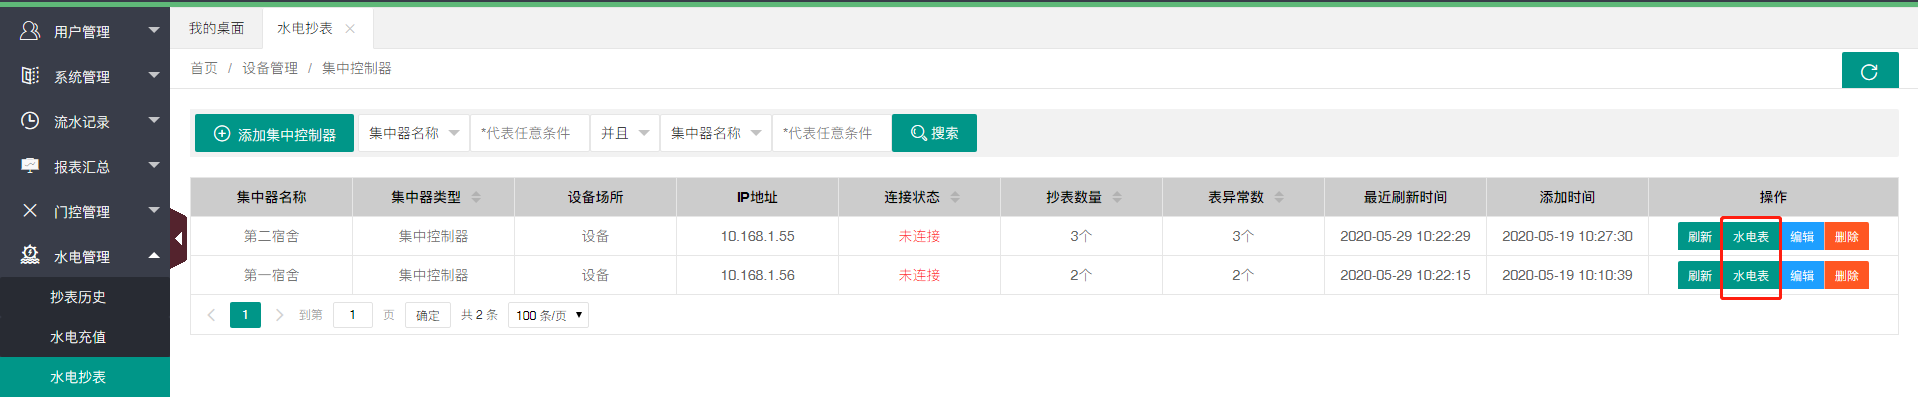
Task: Go to next page arrow
Action: (x=279, y=315)
